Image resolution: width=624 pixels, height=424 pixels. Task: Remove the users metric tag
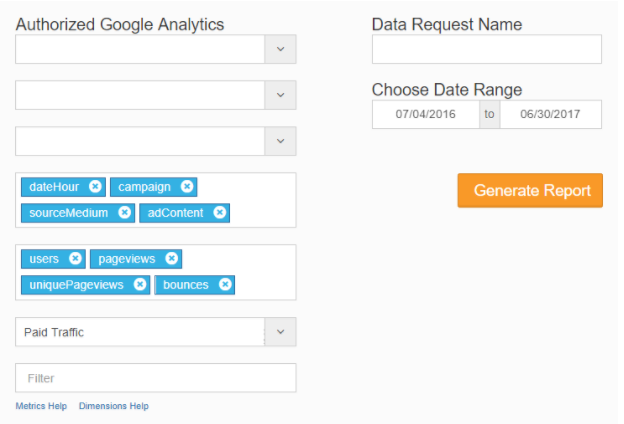[76, 259]
